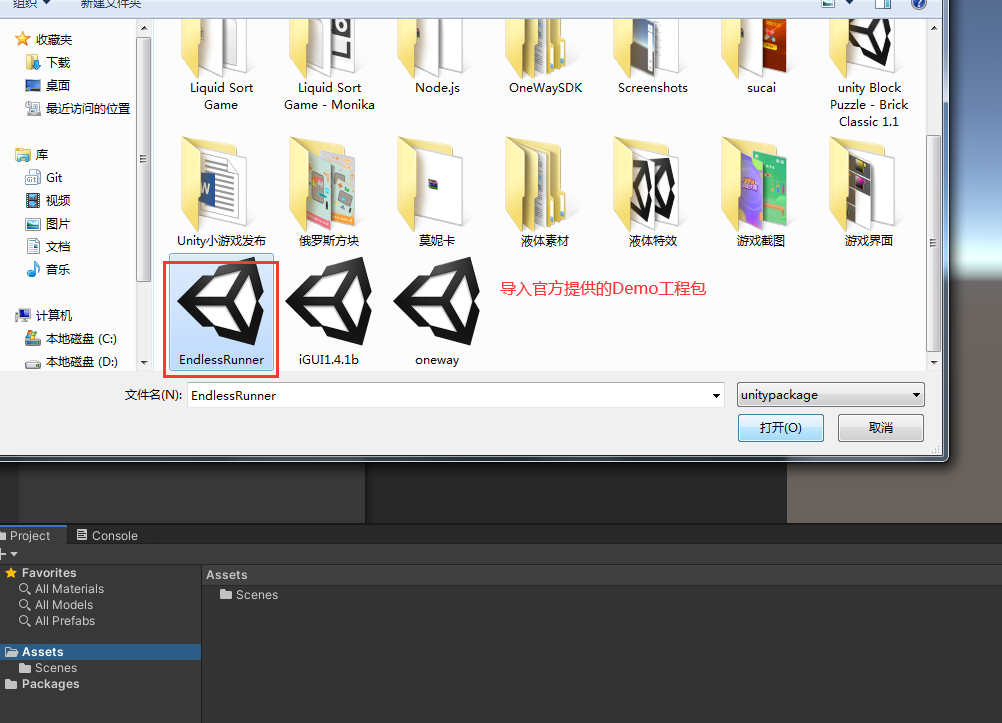Open the Screenshots folder
1002x723 pixels.
[652, 56]
